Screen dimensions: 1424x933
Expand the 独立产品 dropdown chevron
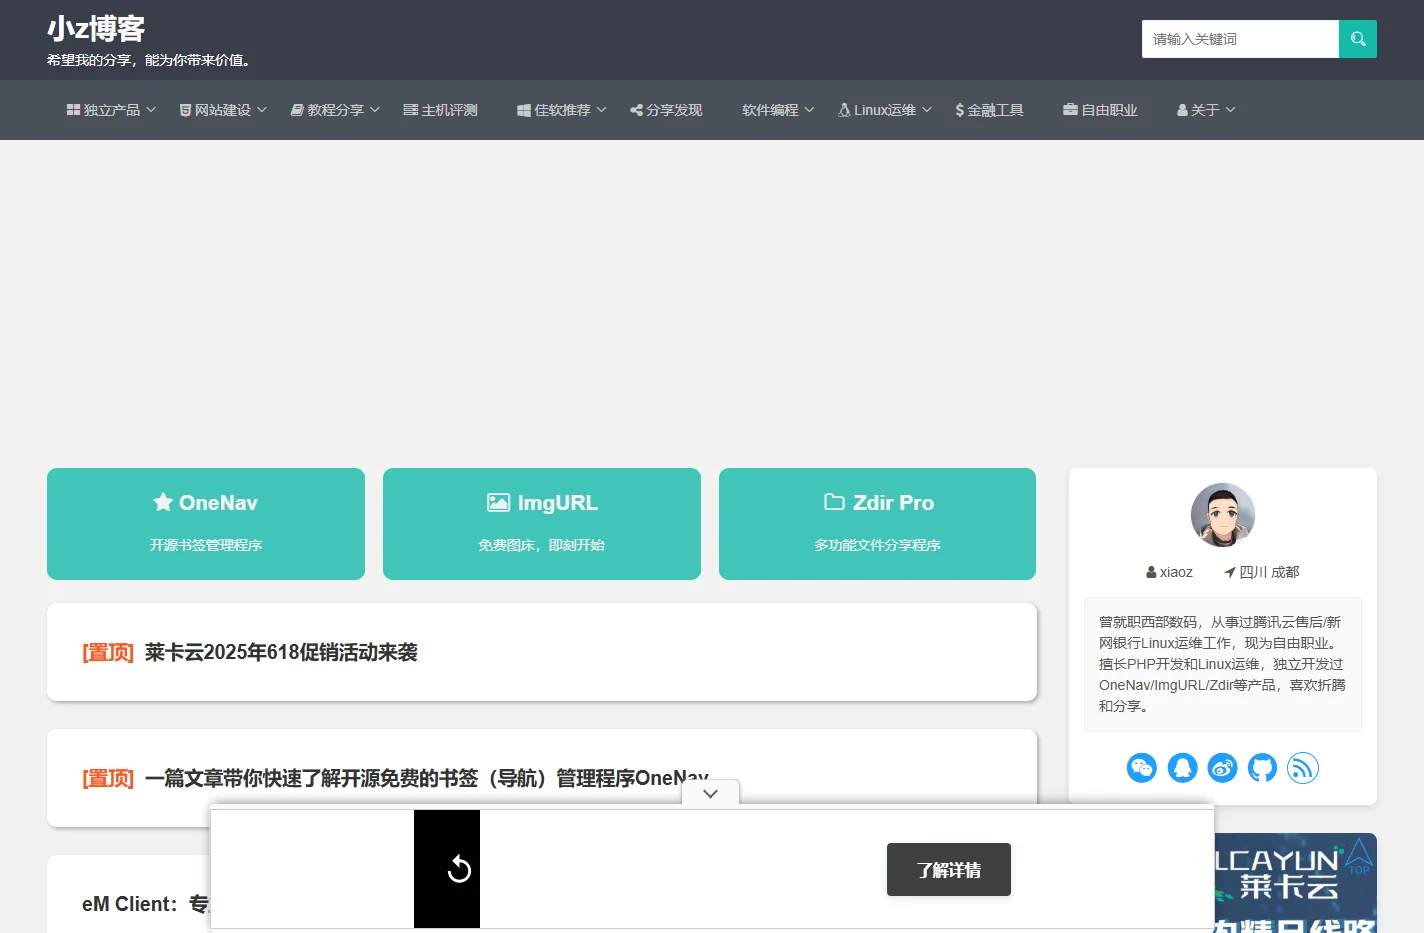(151, 110)
